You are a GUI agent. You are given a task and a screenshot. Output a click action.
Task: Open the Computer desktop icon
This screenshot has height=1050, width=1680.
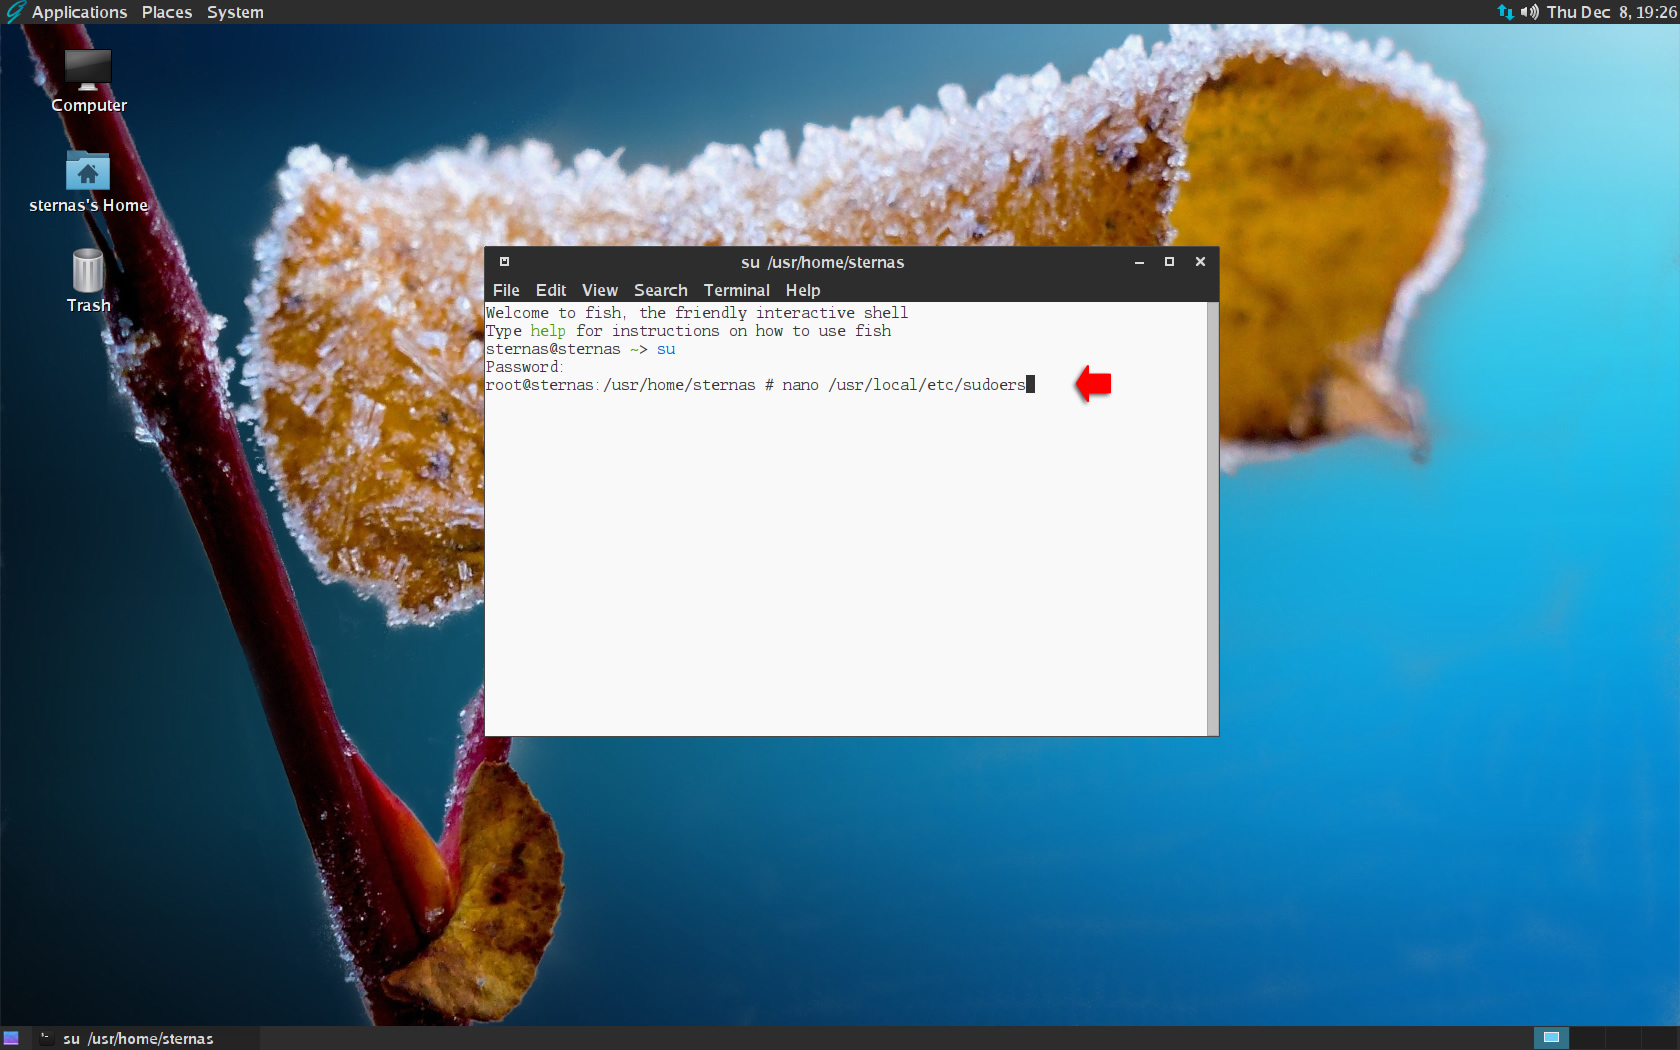click(x=88, y=82)
